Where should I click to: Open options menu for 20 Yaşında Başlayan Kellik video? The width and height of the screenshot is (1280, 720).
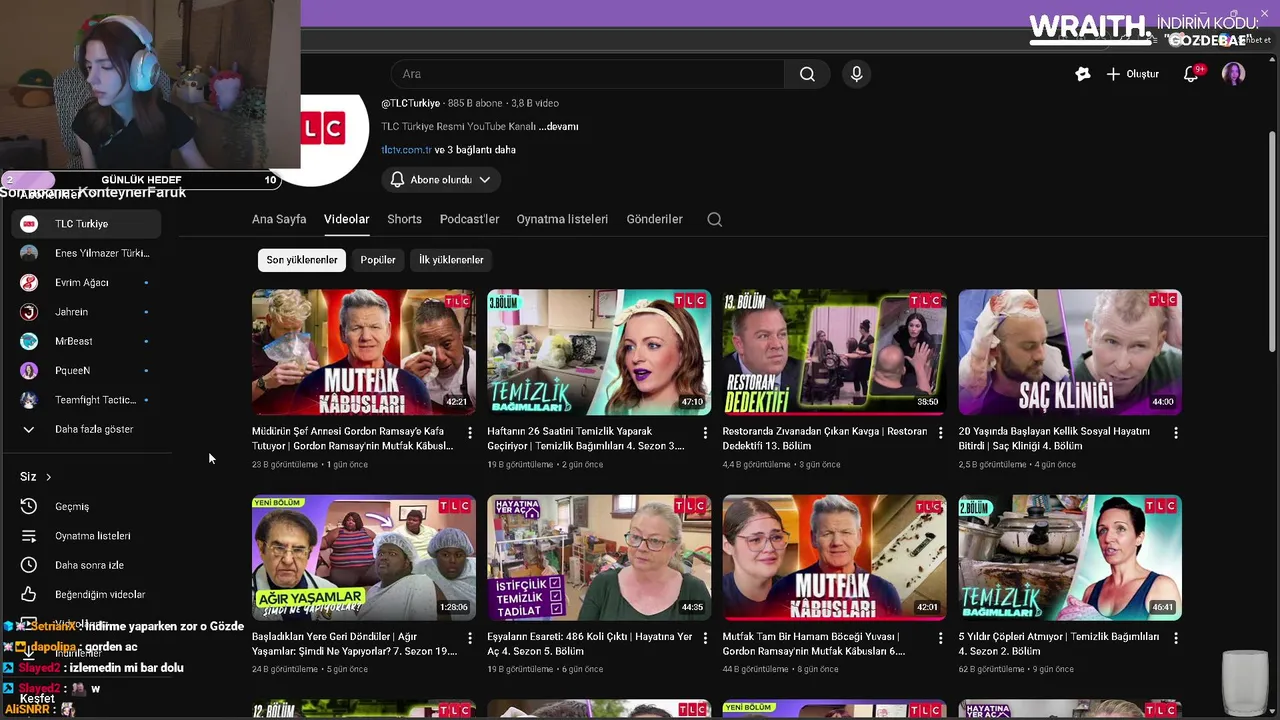point(1176,433)
